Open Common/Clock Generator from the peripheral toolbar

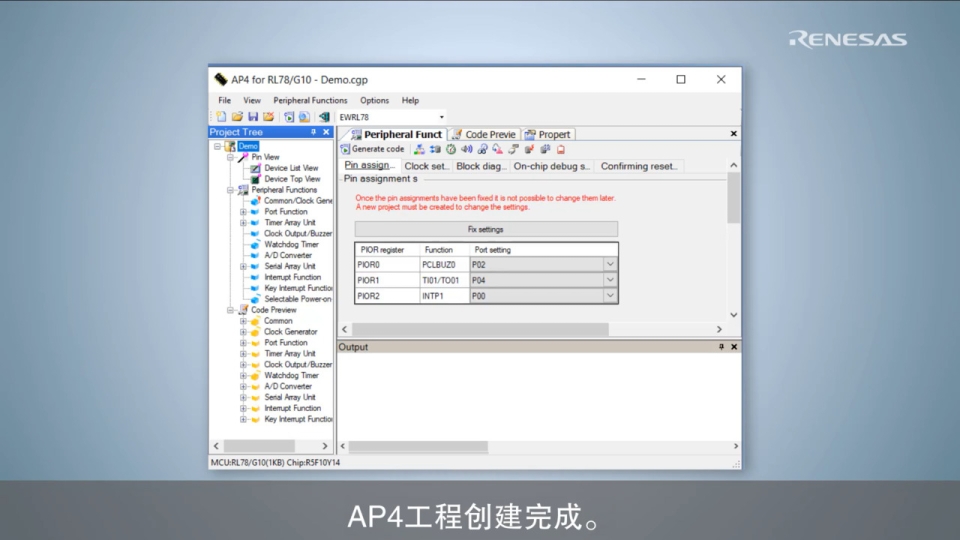coord(419,149)
